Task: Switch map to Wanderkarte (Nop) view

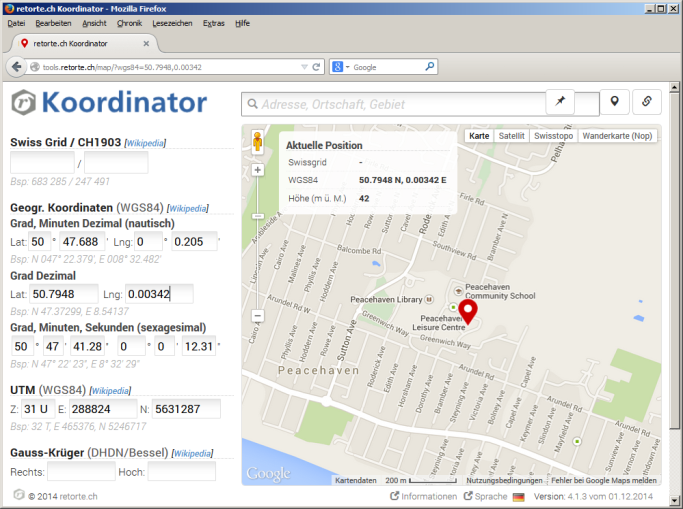Action: click(617, 136)
